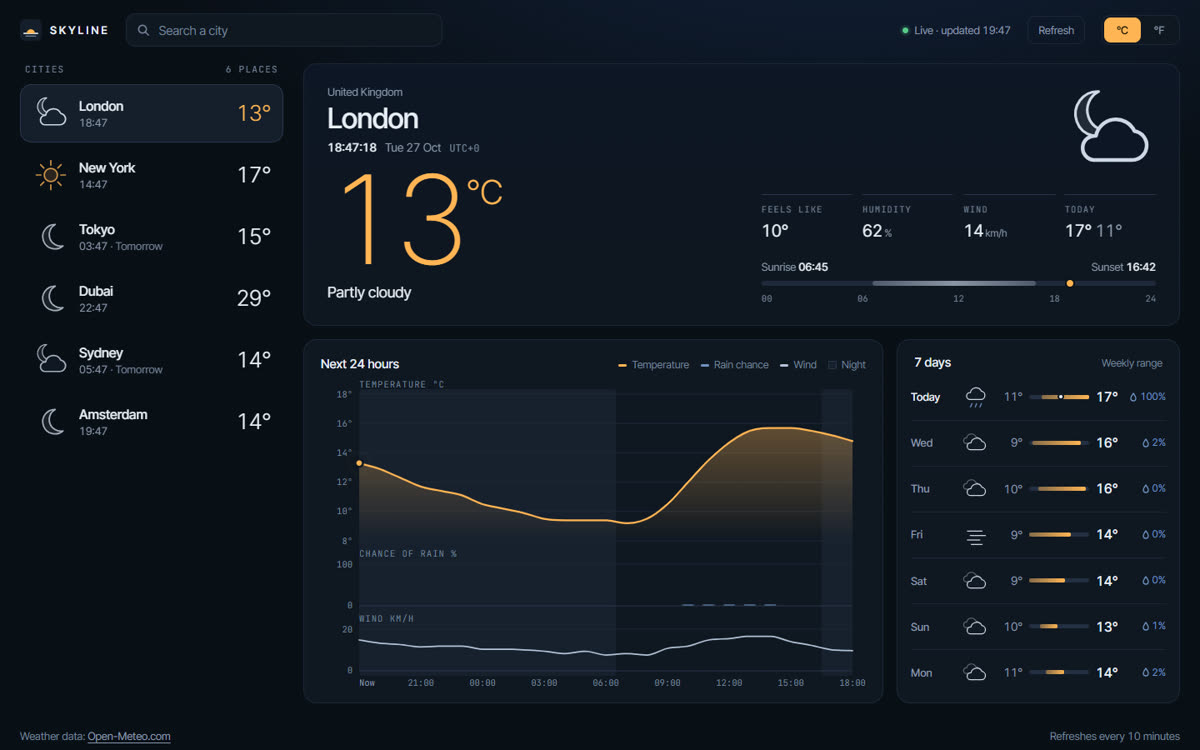Select New York in the cities list

tap(152, 175)
